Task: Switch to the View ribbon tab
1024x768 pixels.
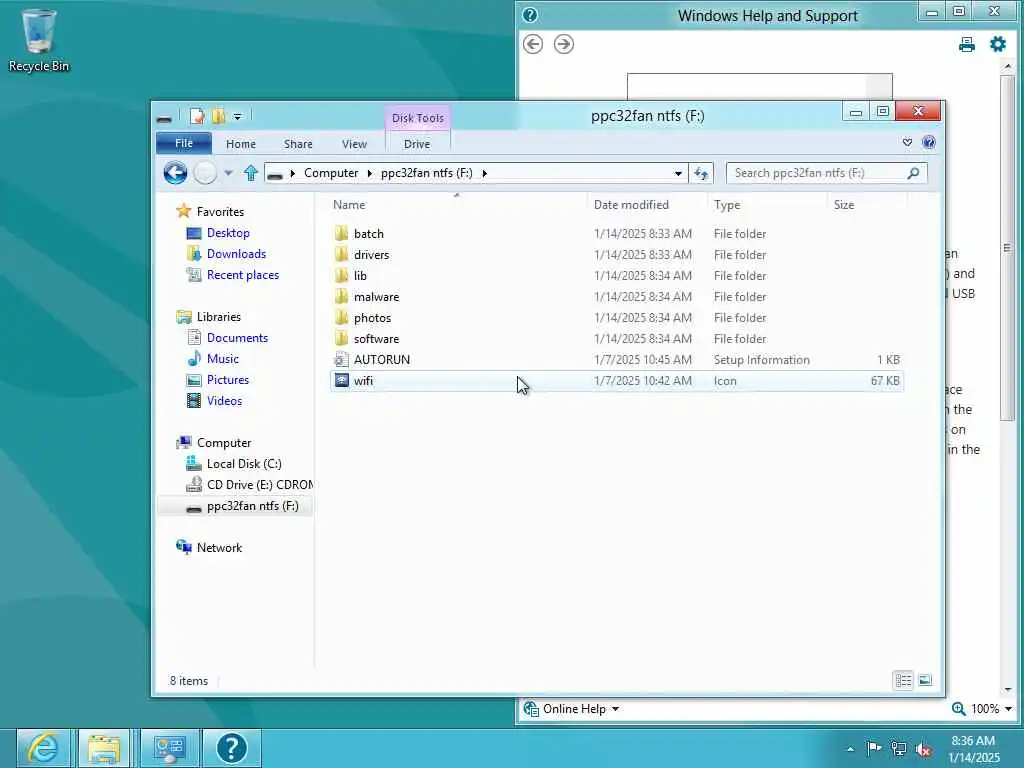Action: [354, 144]
